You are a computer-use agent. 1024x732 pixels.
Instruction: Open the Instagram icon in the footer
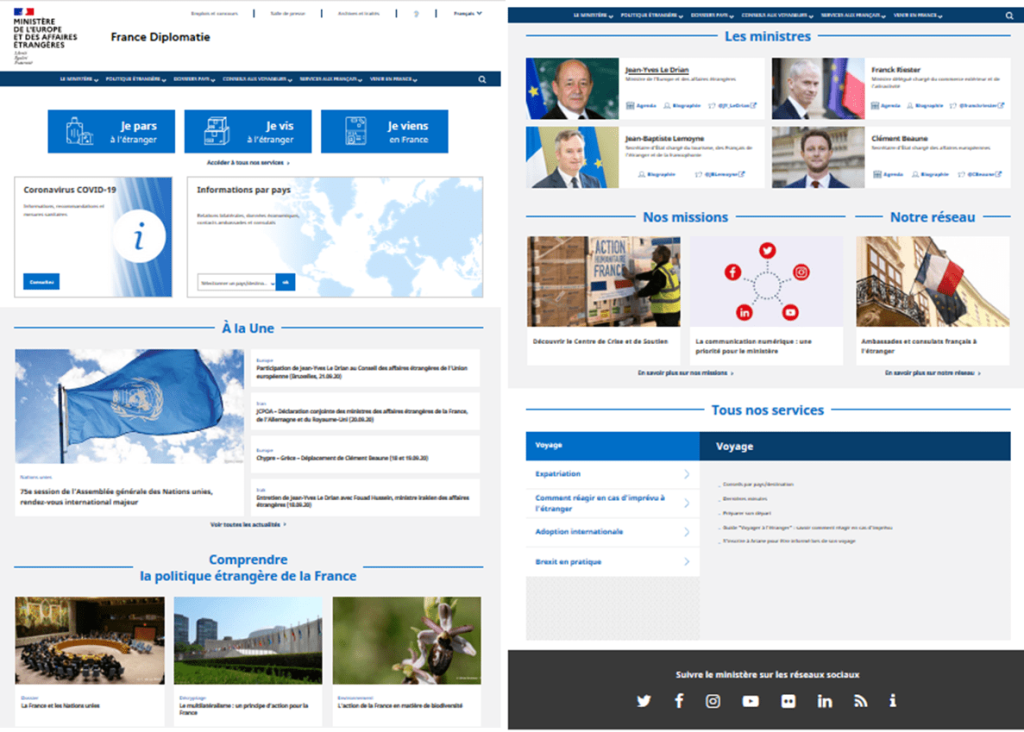point(713,701)
